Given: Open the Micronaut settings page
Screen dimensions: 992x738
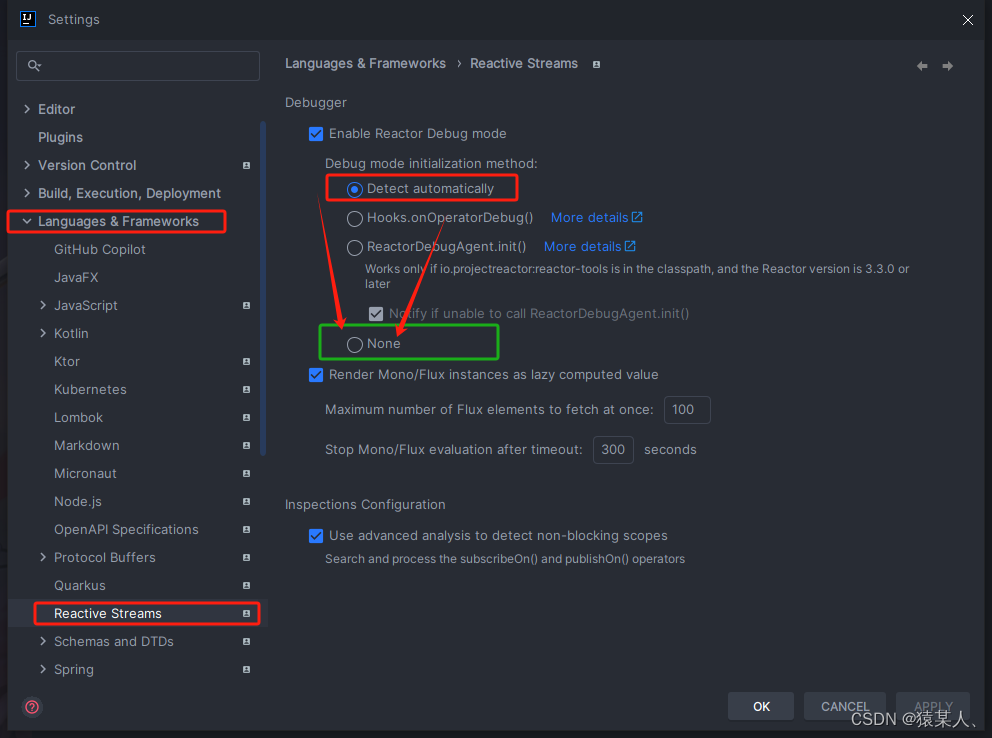Looking at the screenshot, I should pyautogui.click(x=85, y=474).
